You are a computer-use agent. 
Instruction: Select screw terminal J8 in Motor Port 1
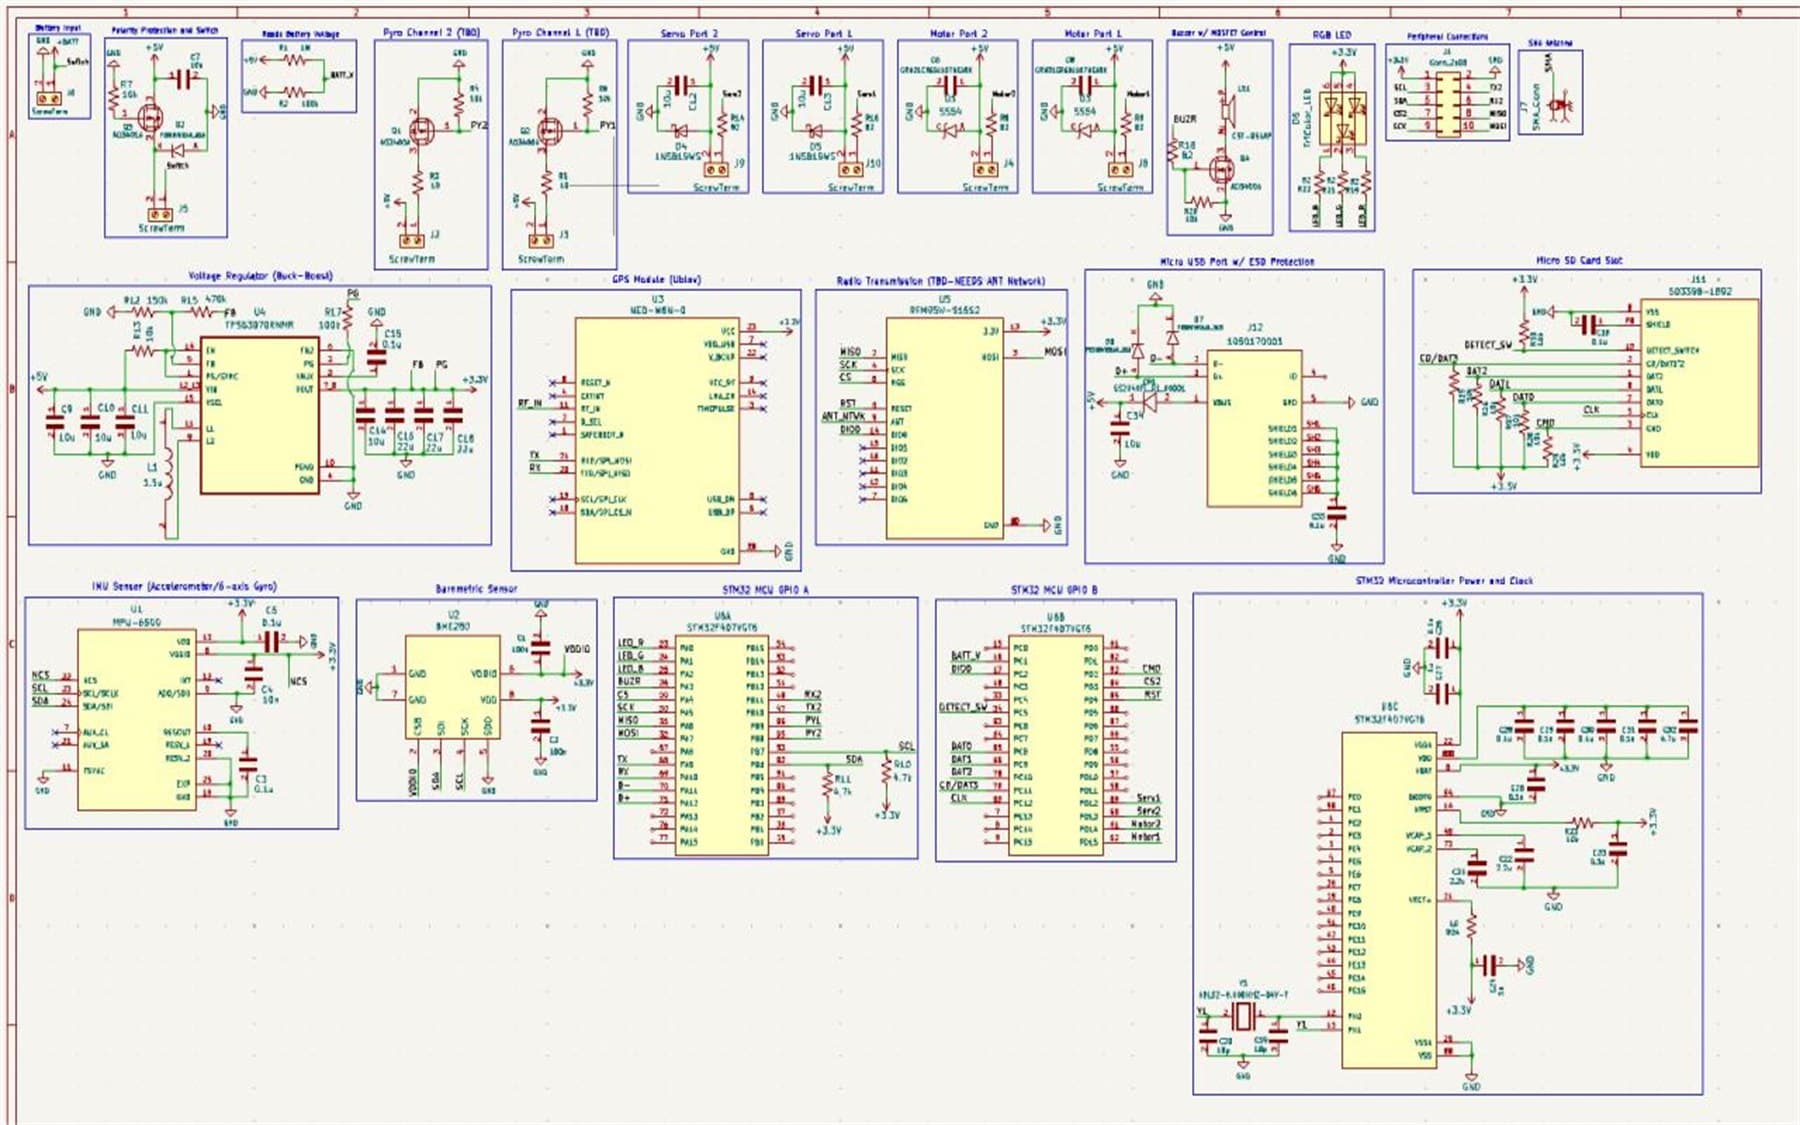(1120, 170)
